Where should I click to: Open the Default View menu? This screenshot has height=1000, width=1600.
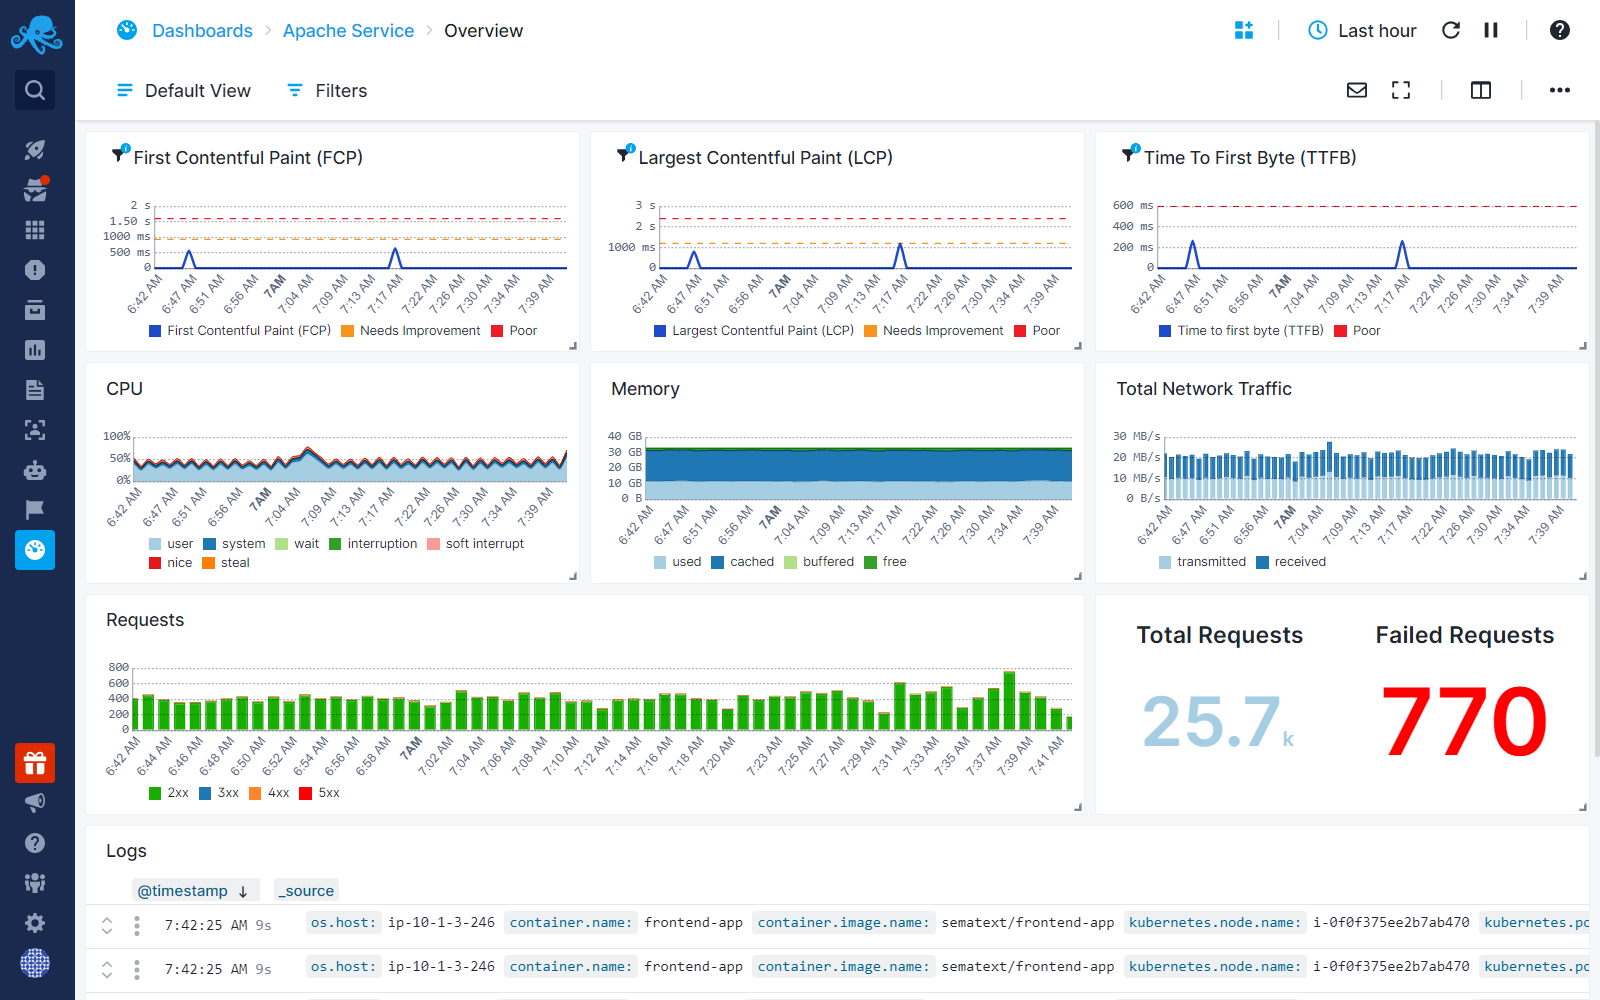tap(184, 91)
